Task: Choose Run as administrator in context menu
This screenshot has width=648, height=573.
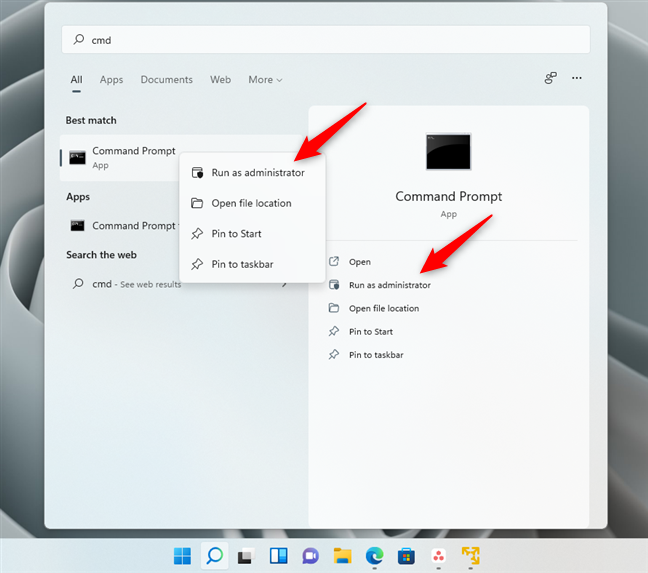Action: click(253, 173)
